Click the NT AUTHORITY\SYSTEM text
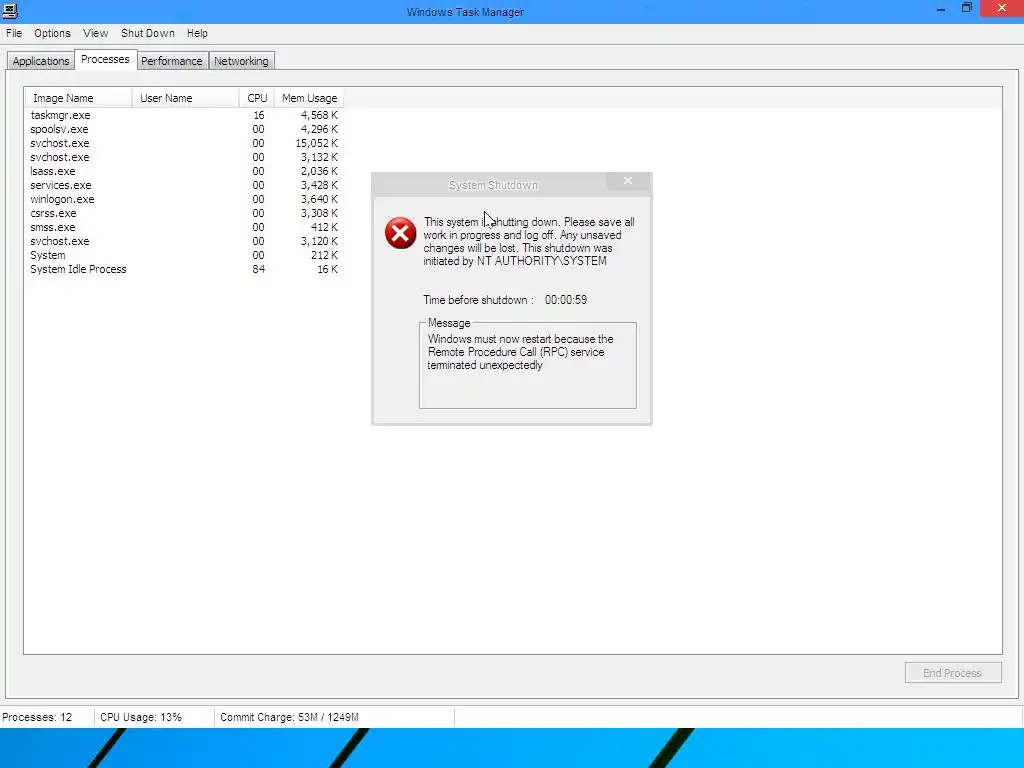This screenshot has width=1024, height=768. (x=541, y=261)
